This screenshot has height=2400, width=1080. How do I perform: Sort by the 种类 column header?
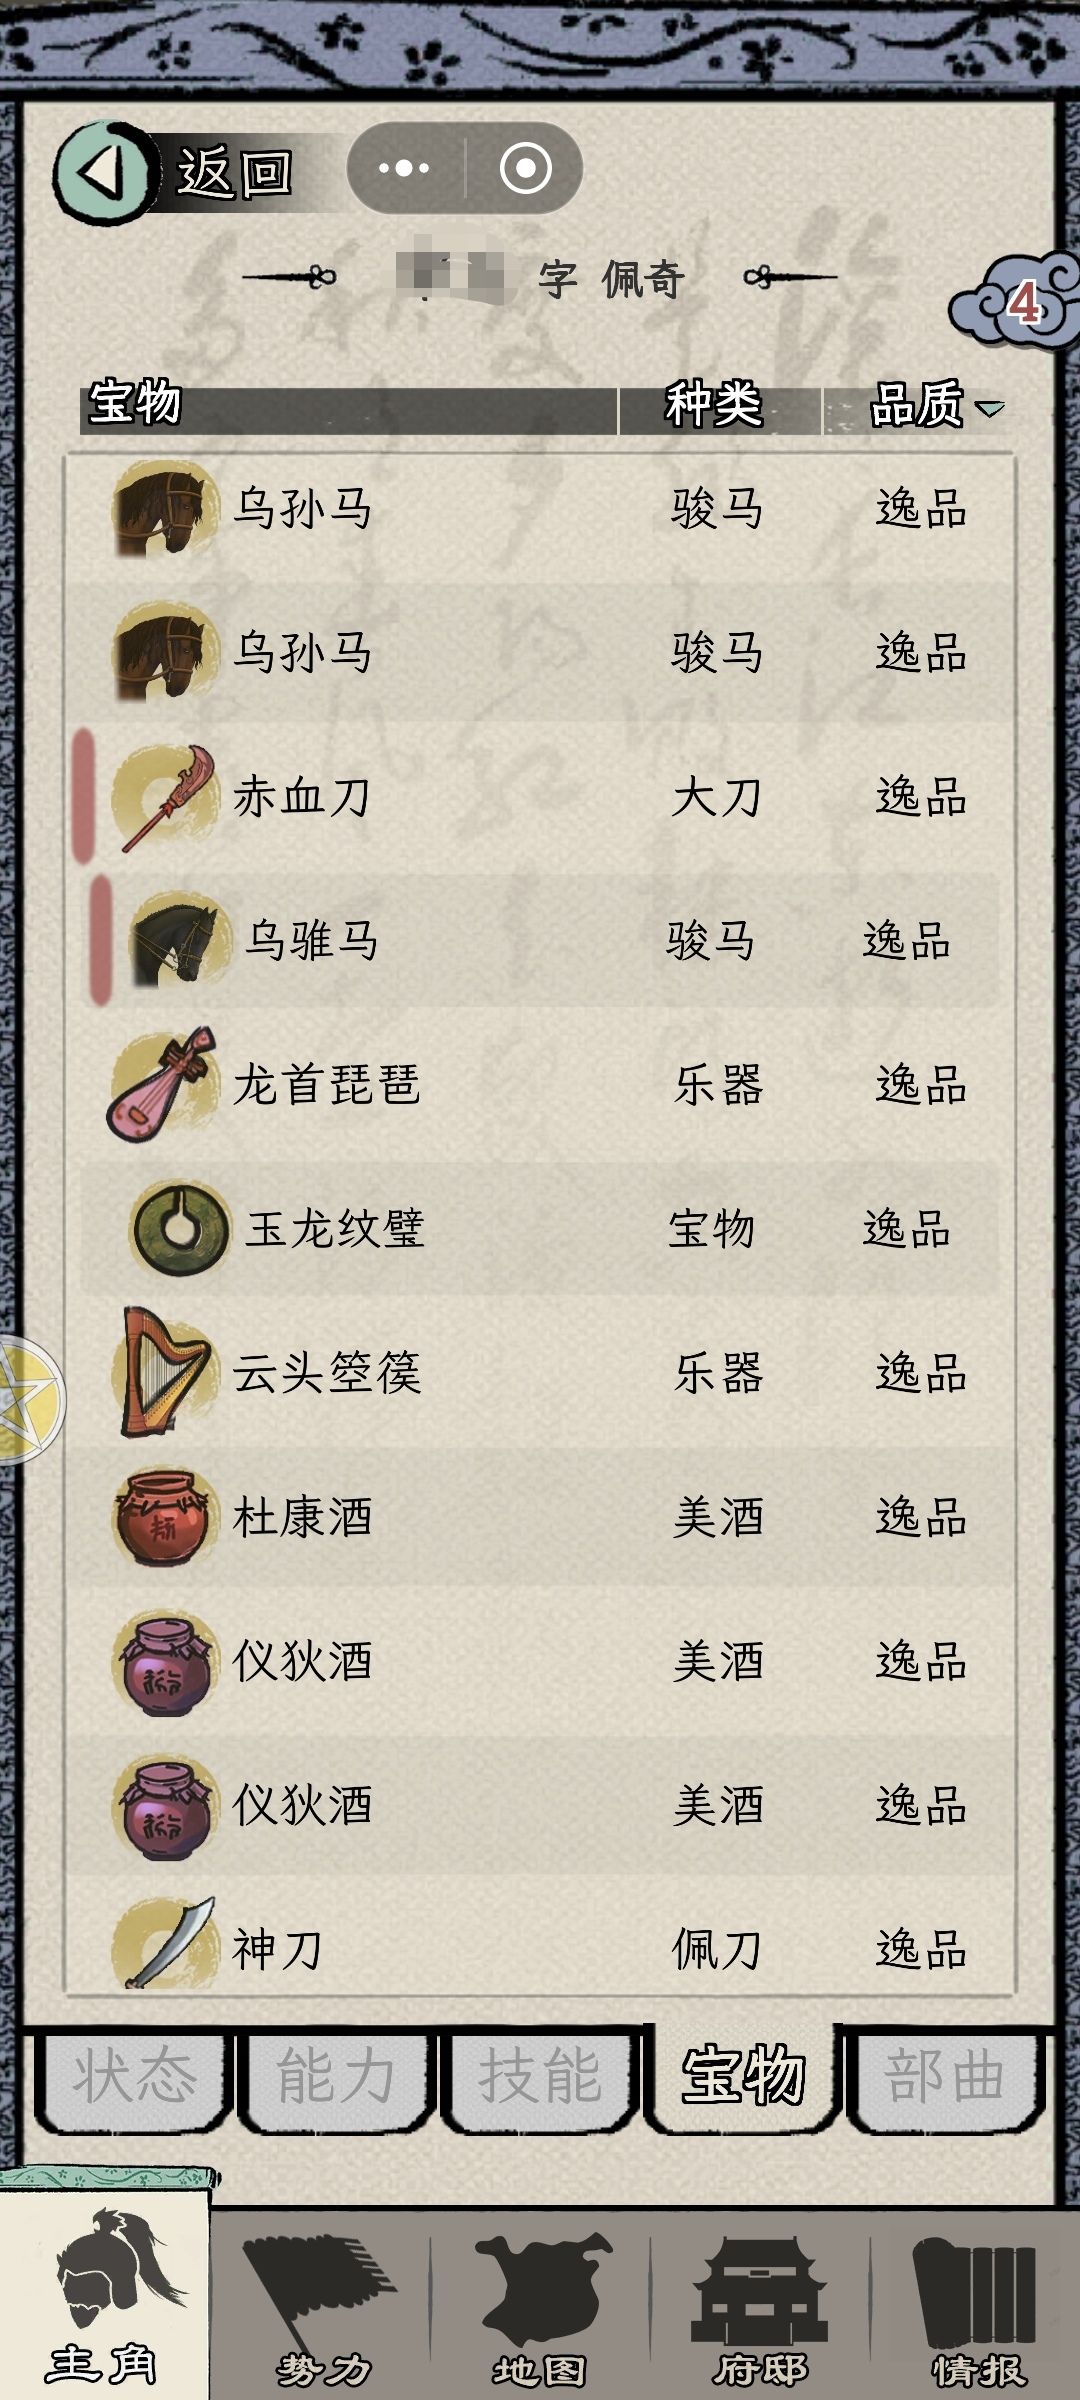pos(714,405)
